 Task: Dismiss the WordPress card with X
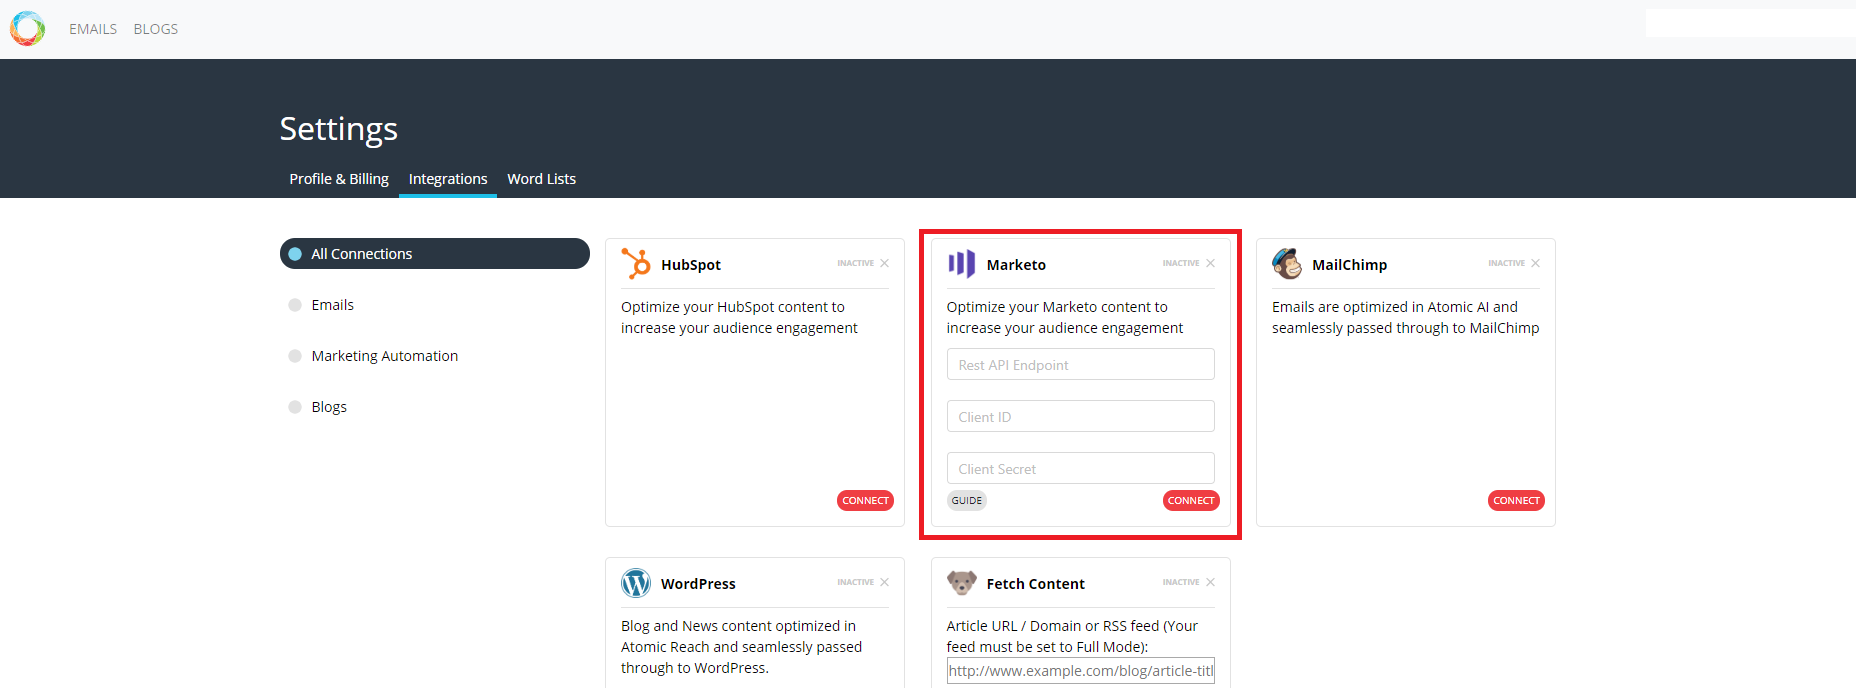(x=884, y=582)
